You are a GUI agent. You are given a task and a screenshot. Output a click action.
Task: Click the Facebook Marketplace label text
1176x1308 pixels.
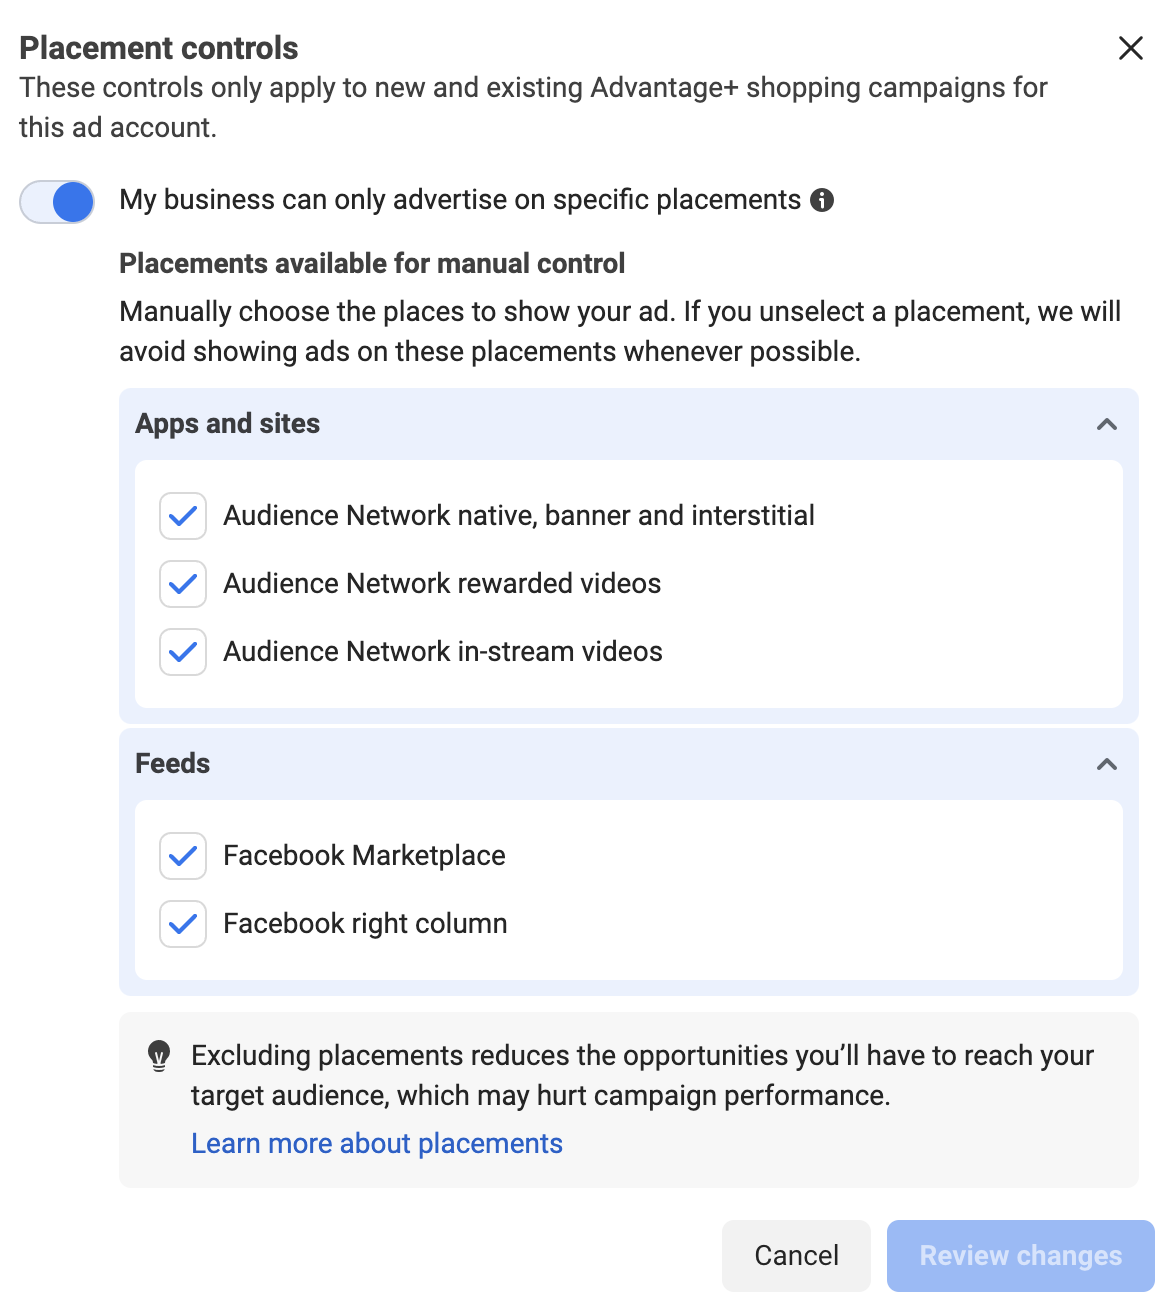tap(364, 856)
